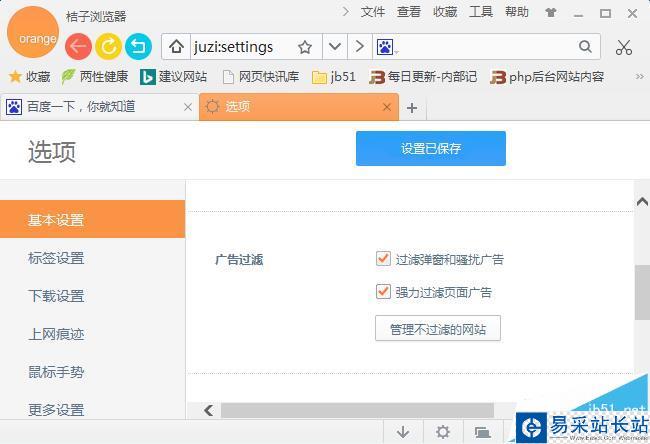The height and width of the screenshot is (444, 650).
Task: Open the skin shirt icon
Action: [x=551, y=12]
